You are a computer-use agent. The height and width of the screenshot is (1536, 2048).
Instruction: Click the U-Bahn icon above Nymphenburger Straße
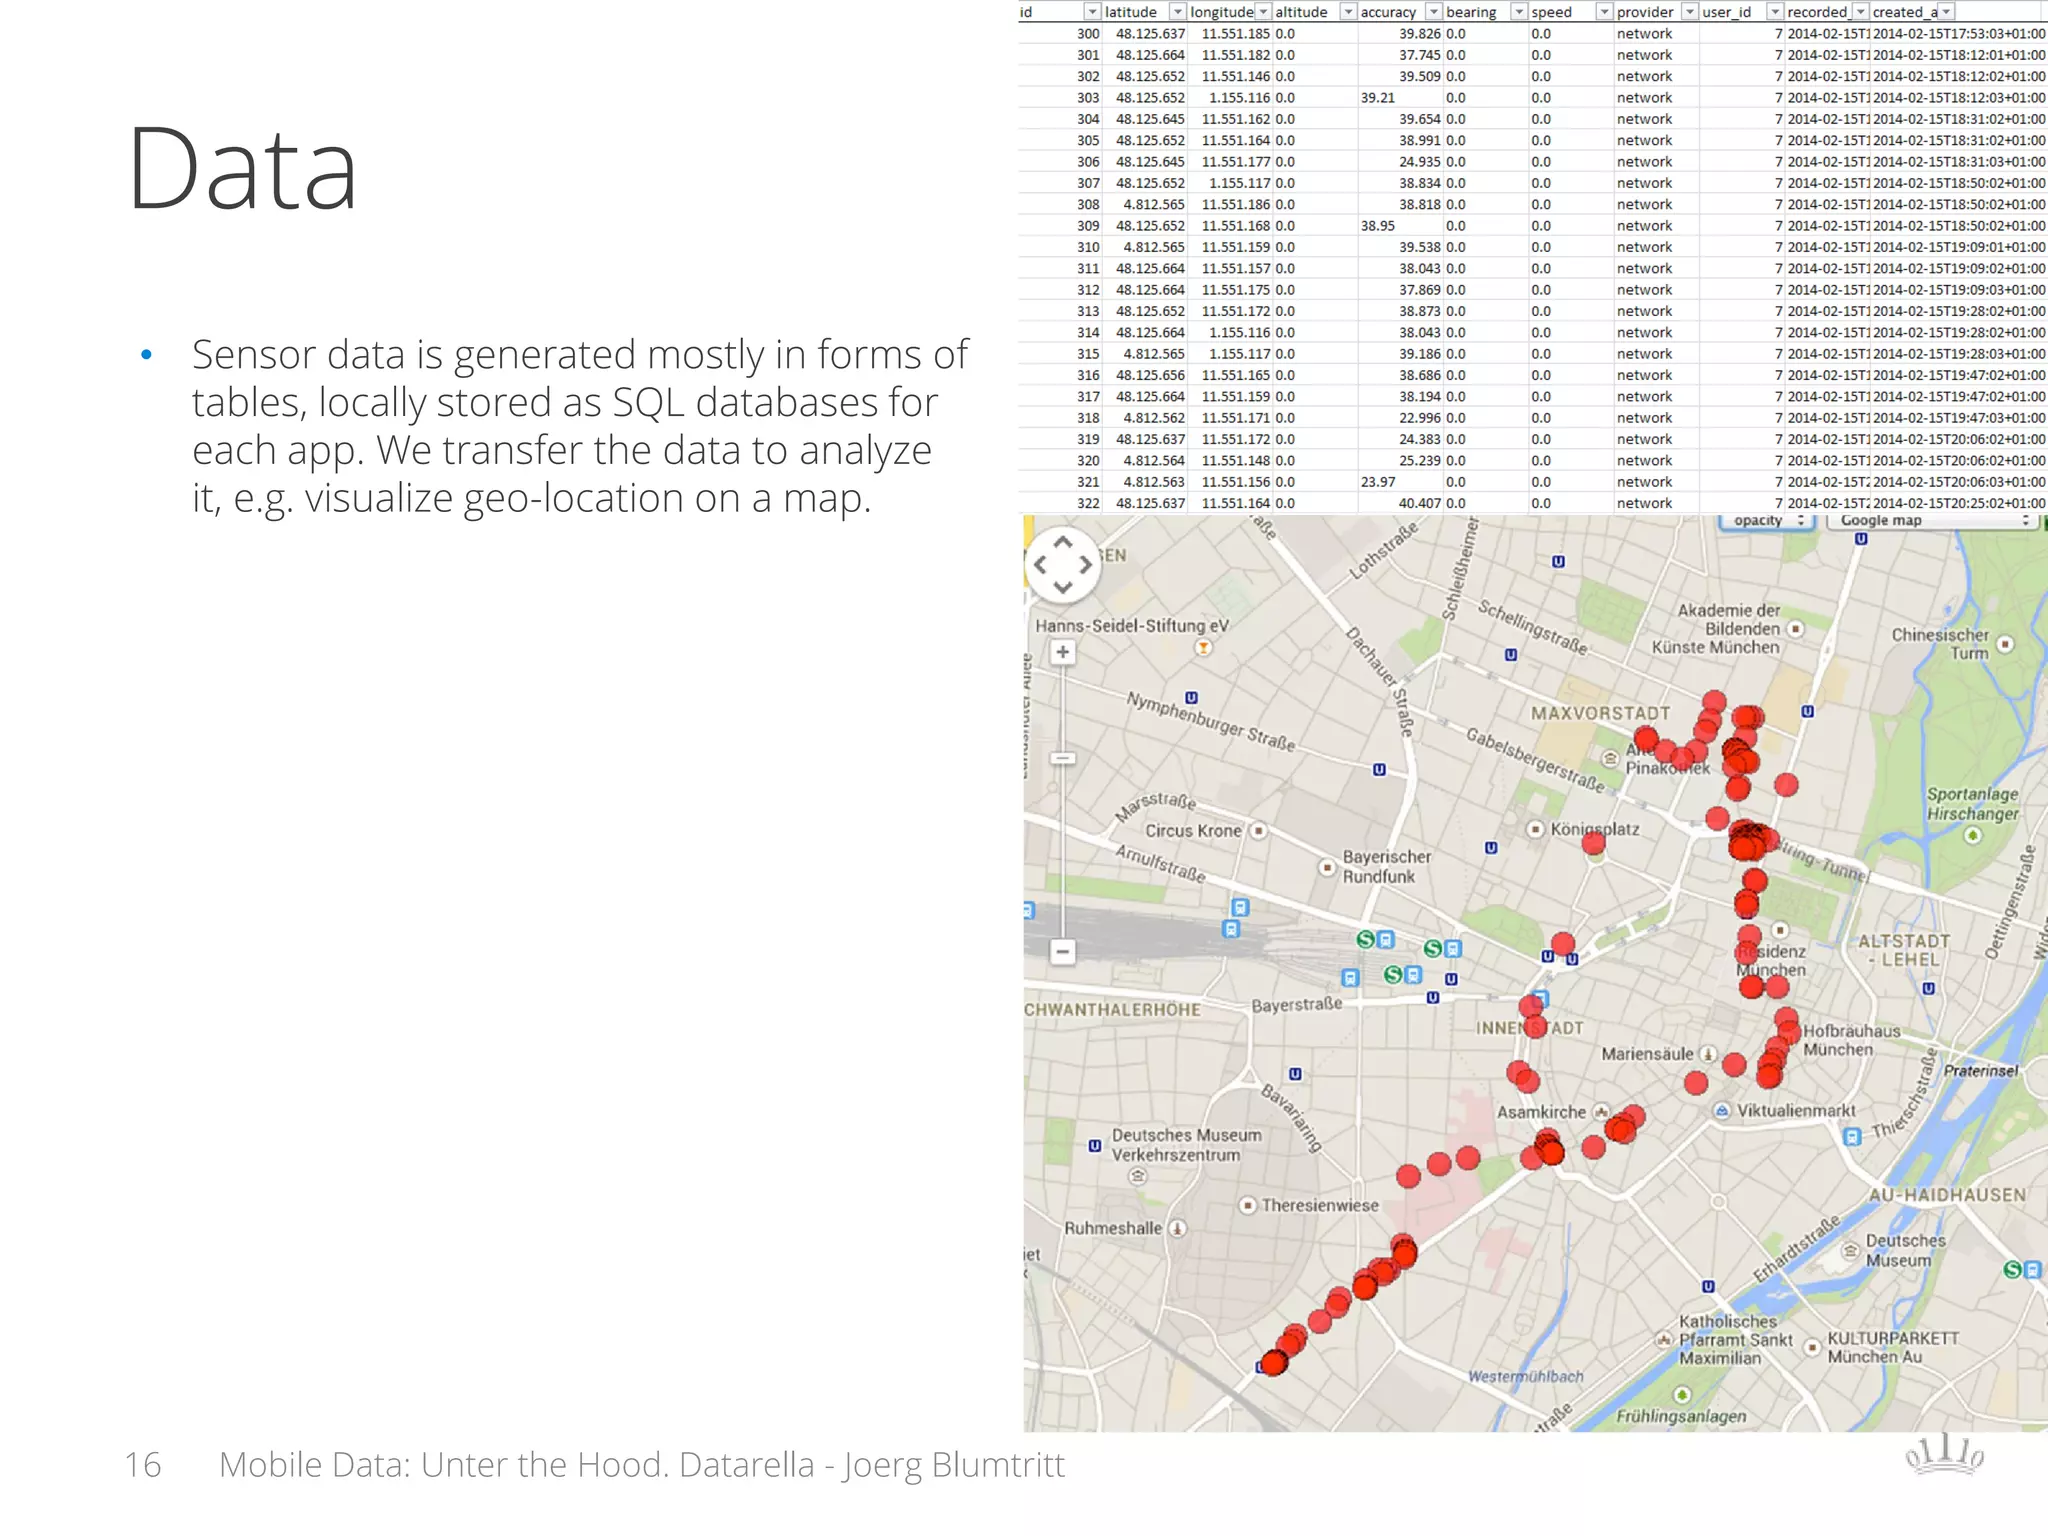(x=1191, y=698)
